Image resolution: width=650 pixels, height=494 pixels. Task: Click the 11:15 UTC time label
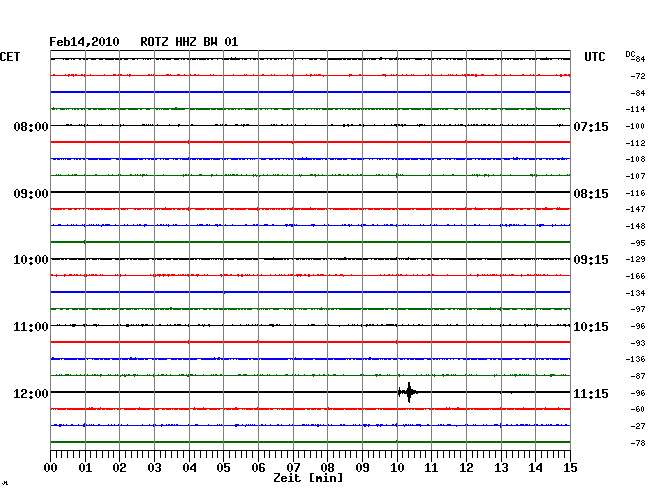tap(591, 393)
